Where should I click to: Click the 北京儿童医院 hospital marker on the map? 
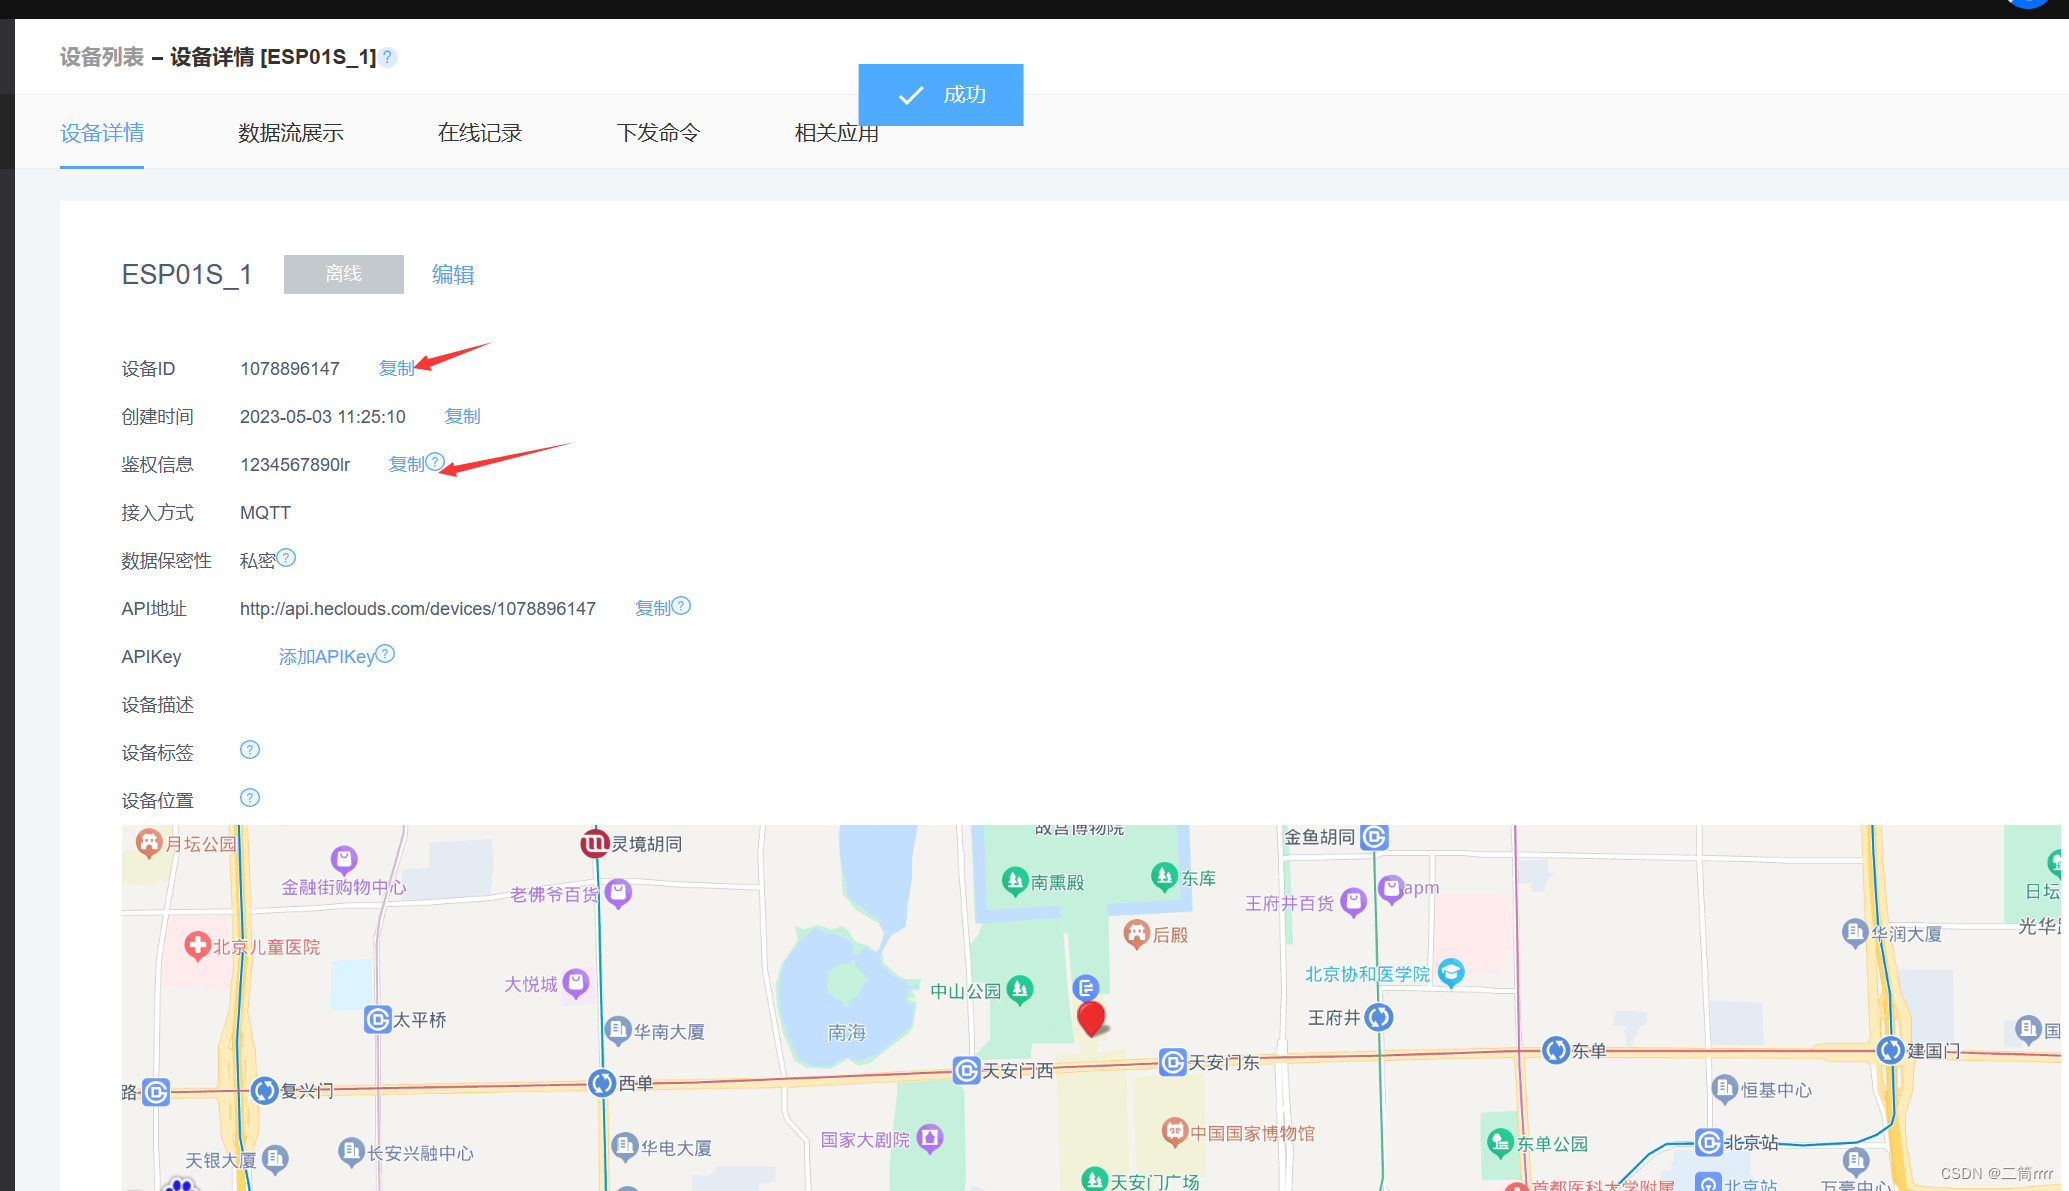pos(197,945)
